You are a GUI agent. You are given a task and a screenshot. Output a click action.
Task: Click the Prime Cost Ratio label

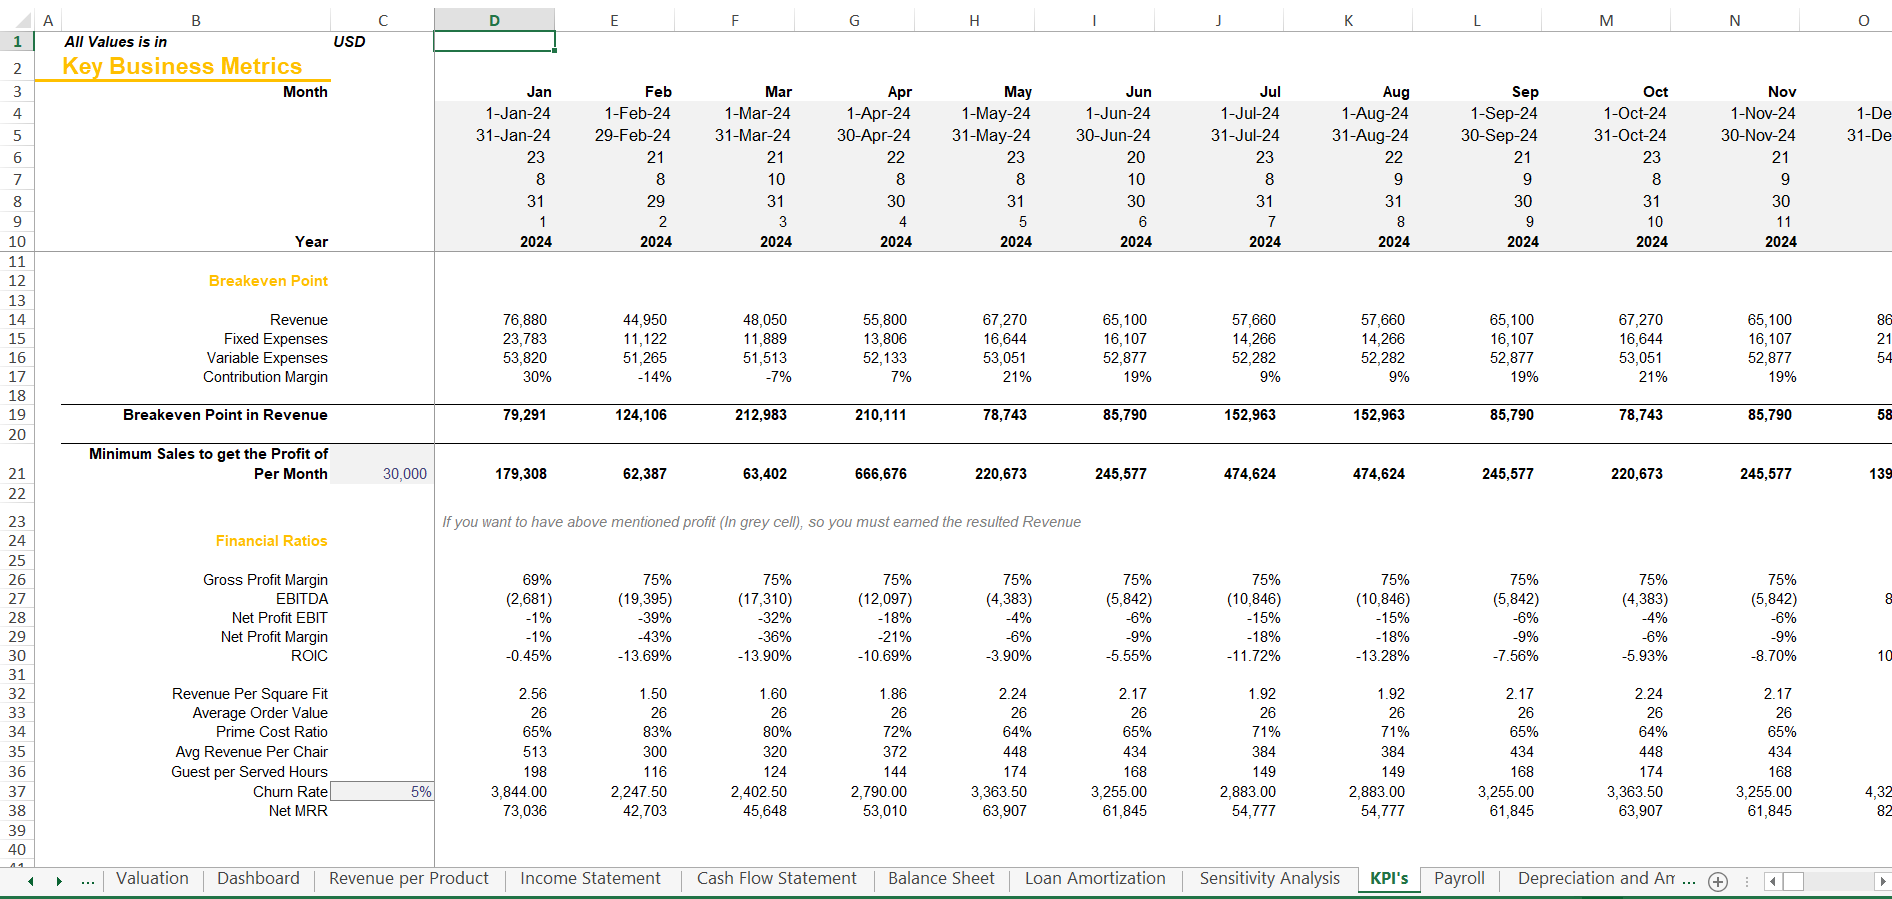(x=271, y=732)
